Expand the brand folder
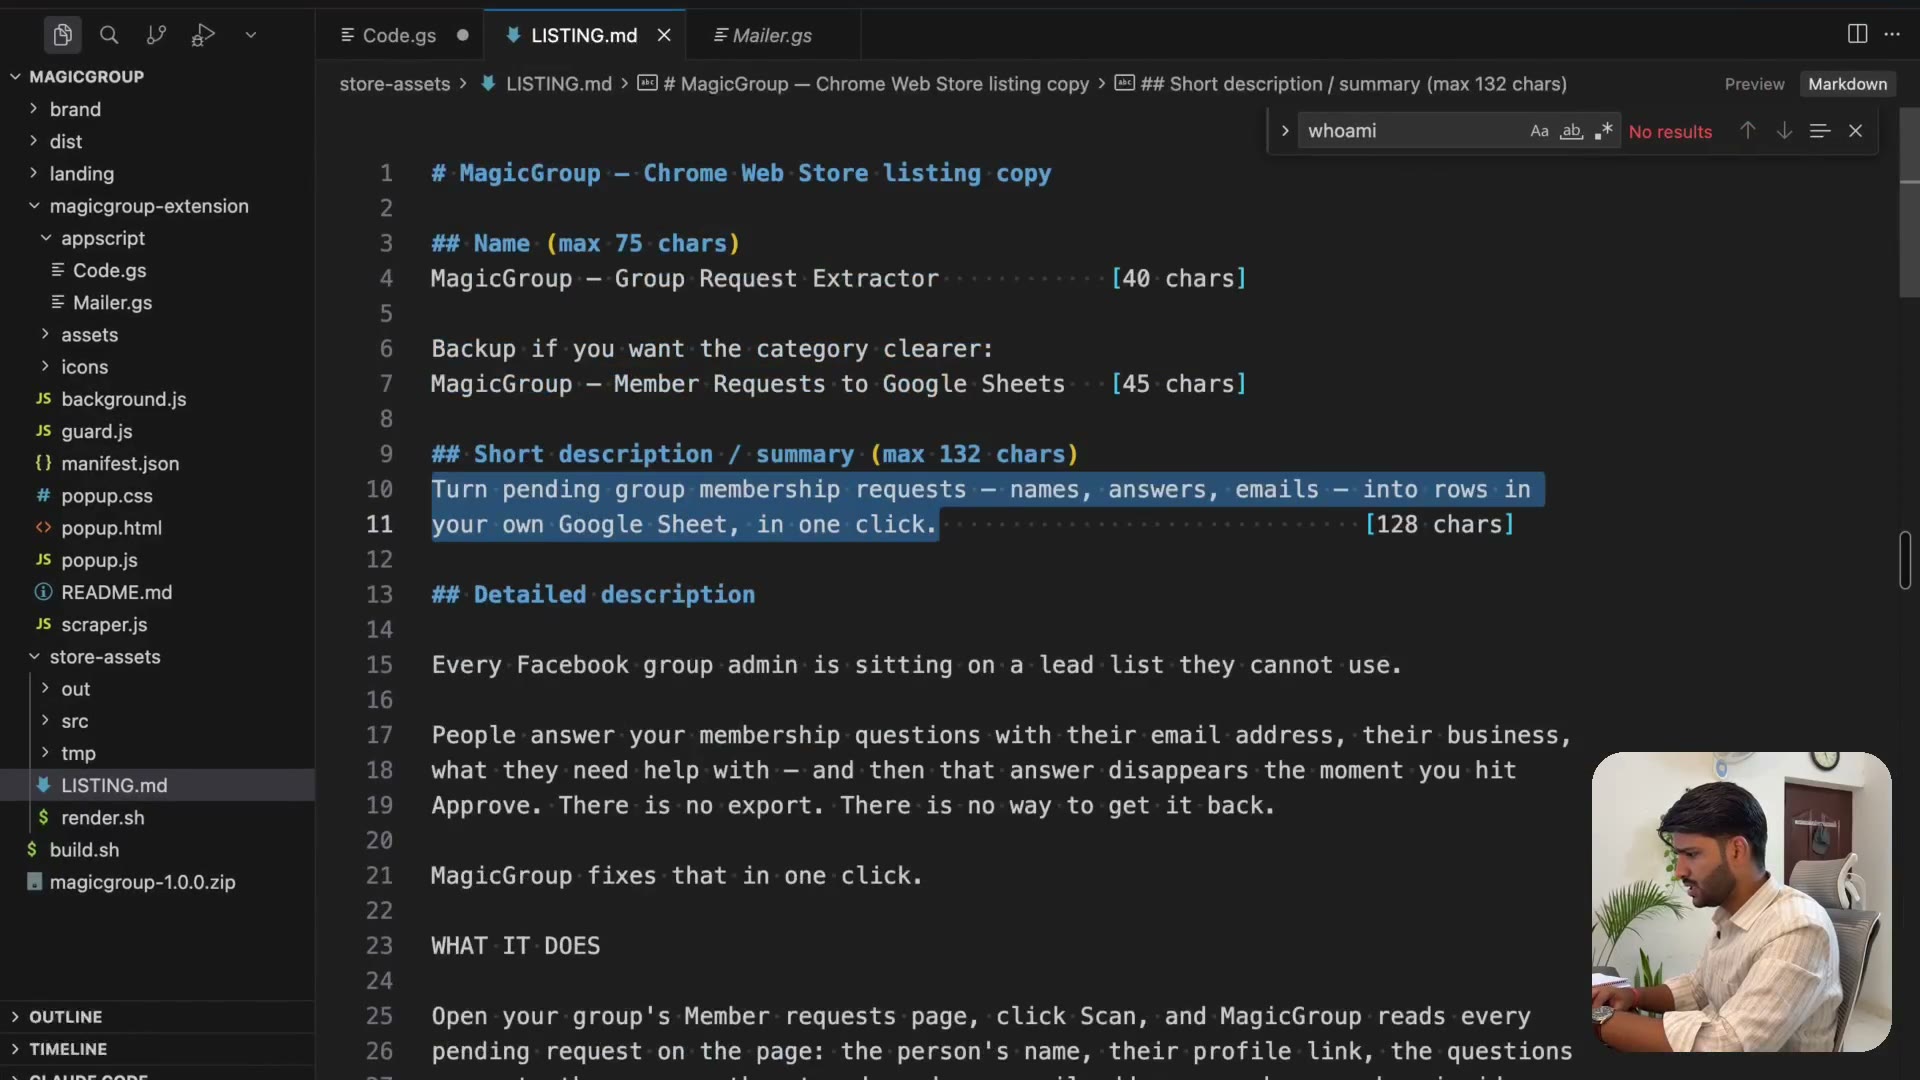 click(75, 109)
